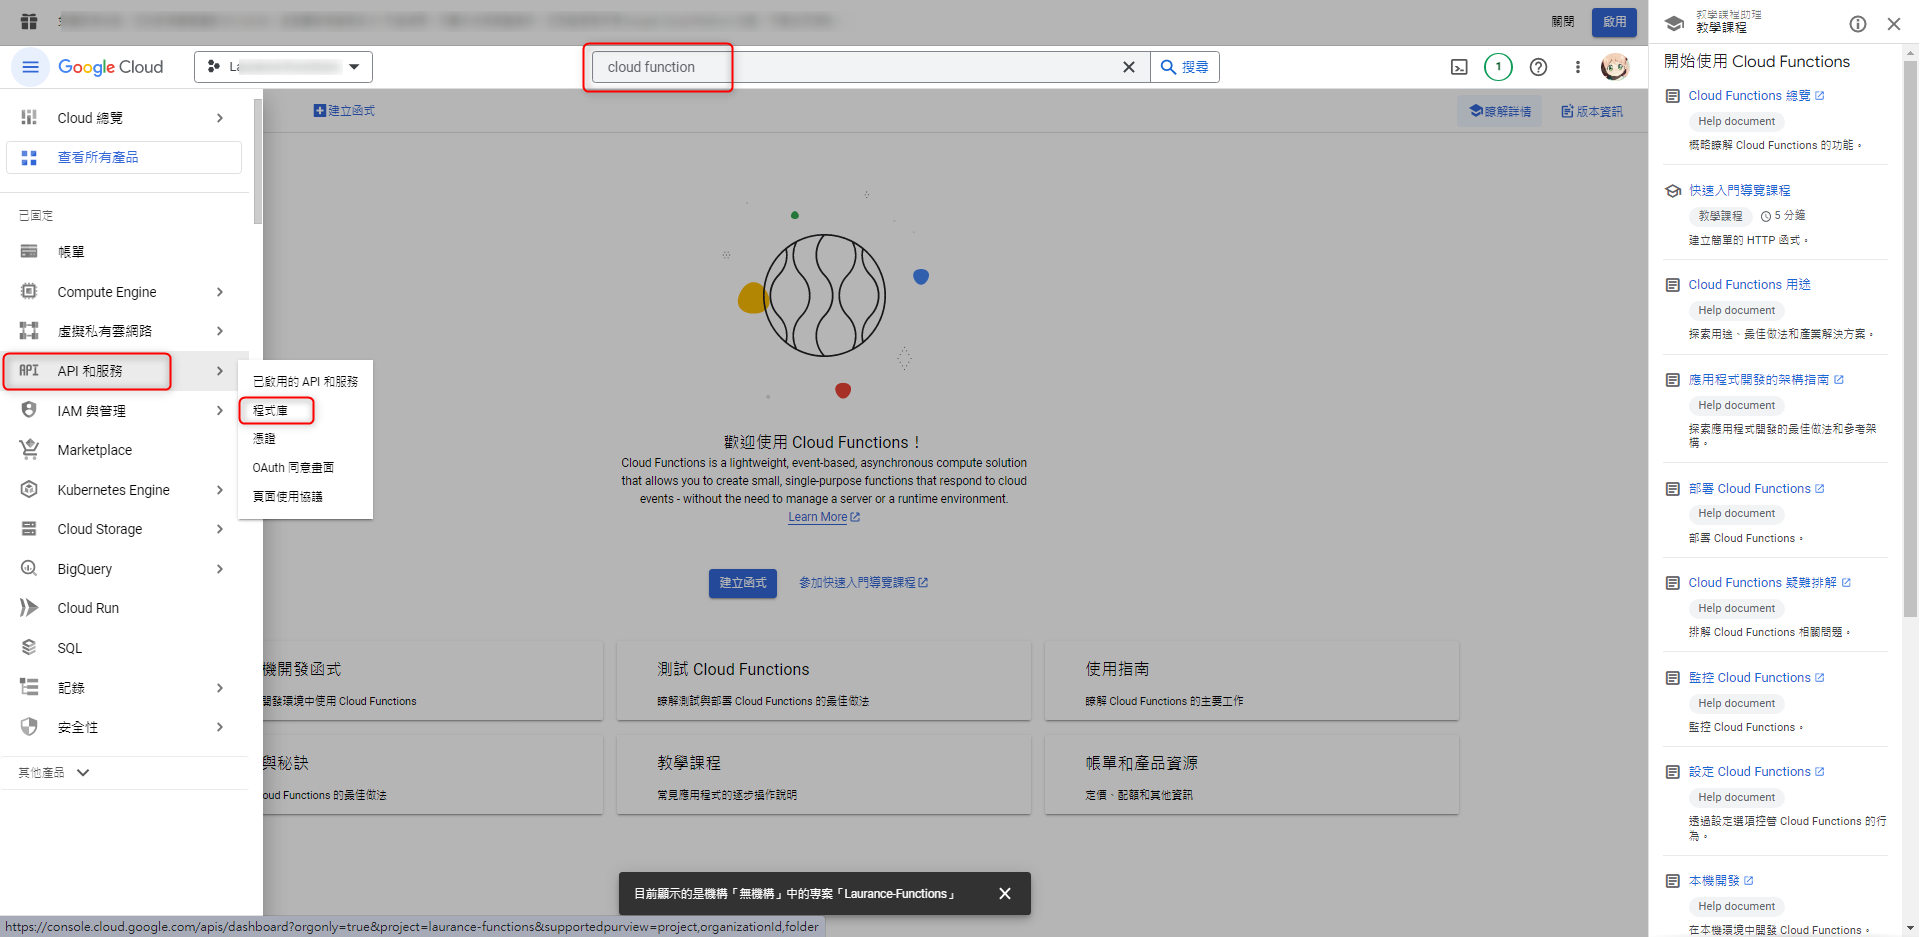Click the Cloud Storage icon

(x=29, y=529)
